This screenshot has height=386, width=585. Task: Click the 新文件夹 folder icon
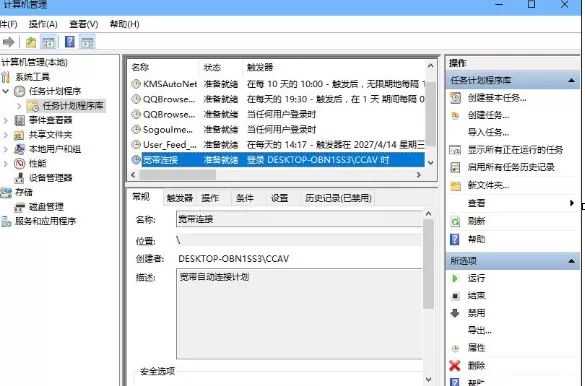[455, 185]
